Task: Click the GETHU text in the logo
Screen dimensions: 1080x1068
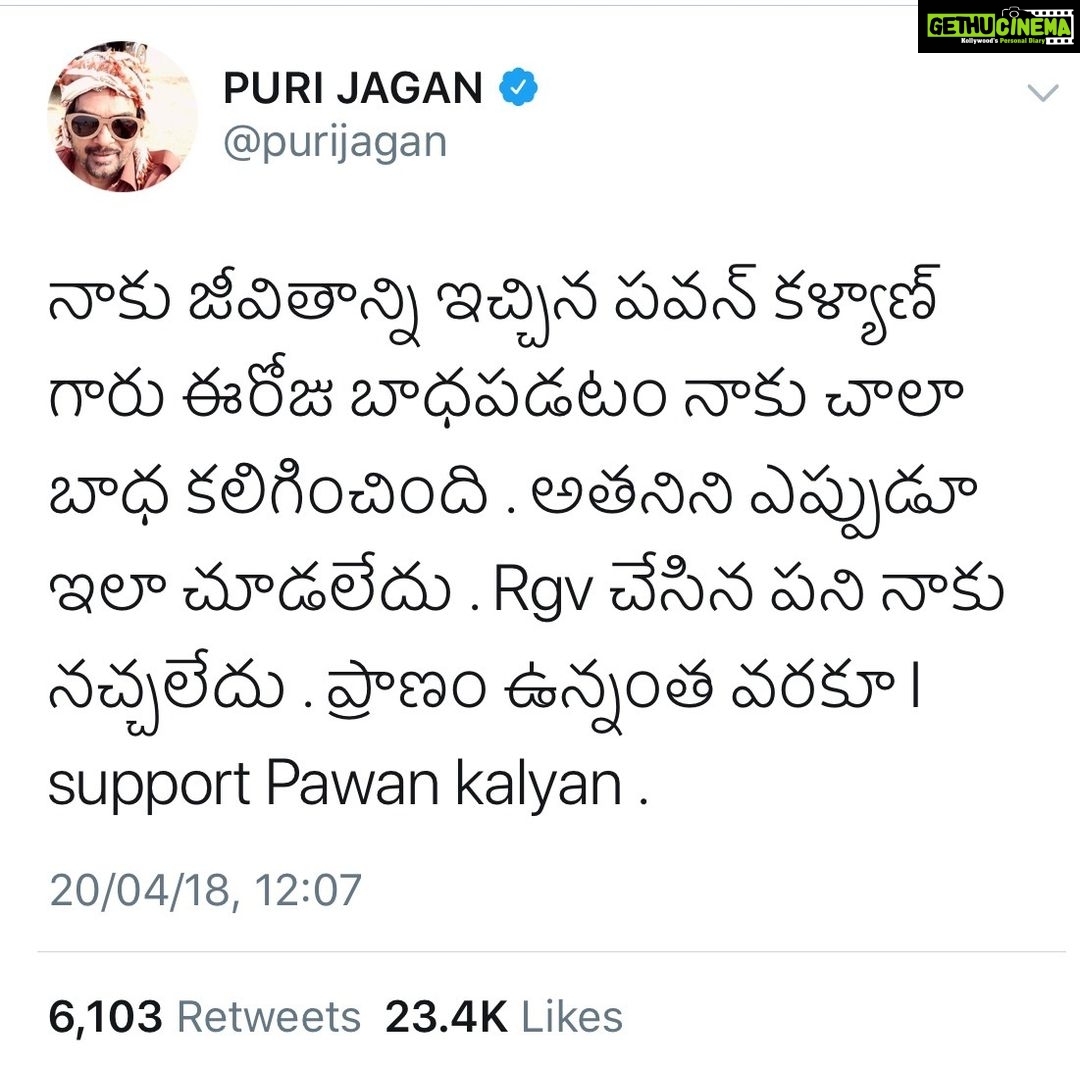Action: (961, 26)
